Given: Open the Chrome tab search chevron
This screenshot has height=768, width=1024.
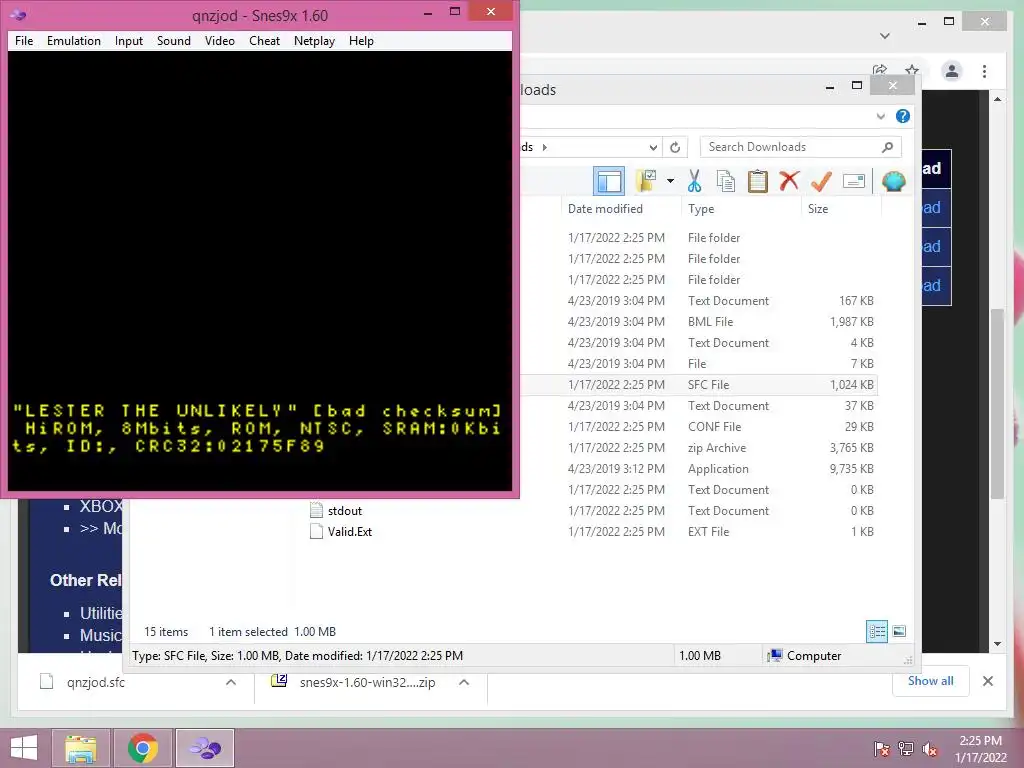Looking at the screenshot, I should [885, 36].
